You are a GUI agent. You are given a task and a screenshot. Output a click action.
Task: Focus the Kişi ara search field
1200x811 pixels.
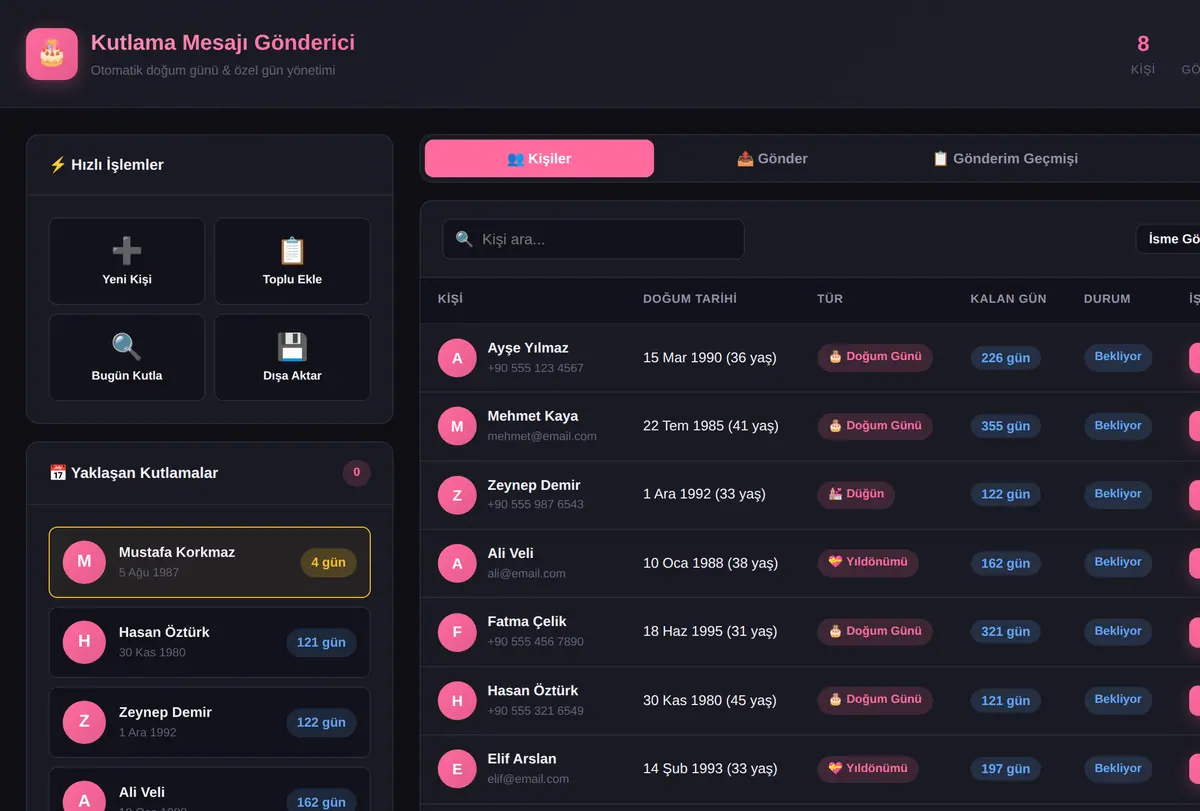[593, 239]
